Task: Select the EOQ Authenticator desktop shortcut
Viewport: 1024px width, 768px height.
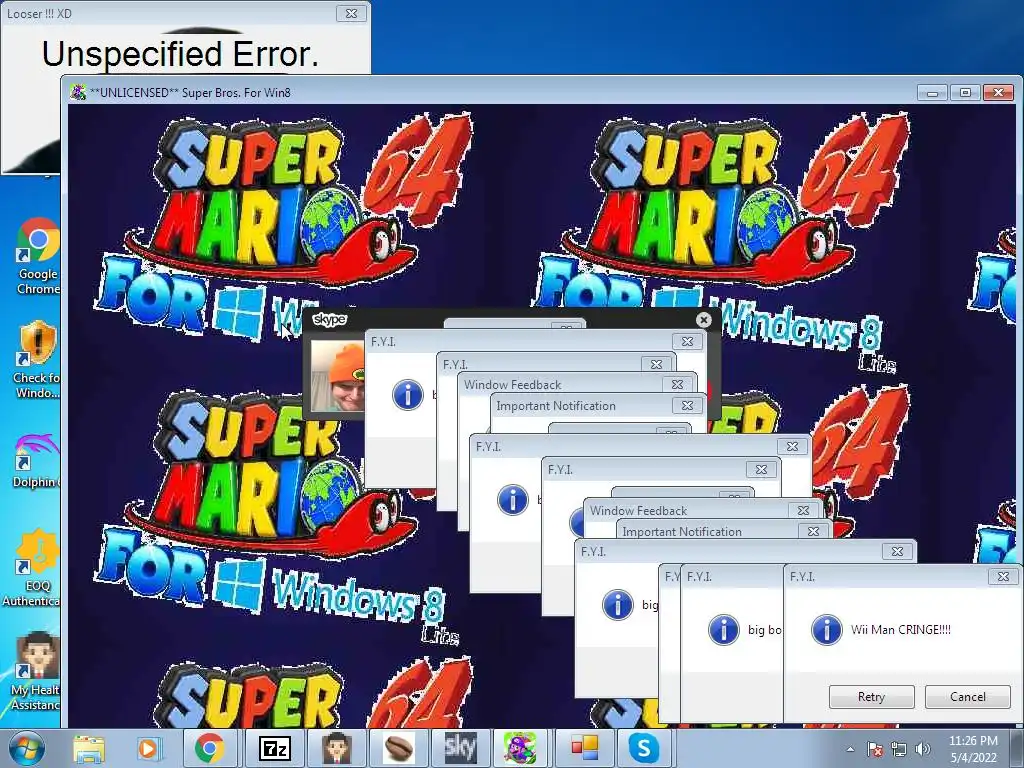Action: [x=31, y=567]
